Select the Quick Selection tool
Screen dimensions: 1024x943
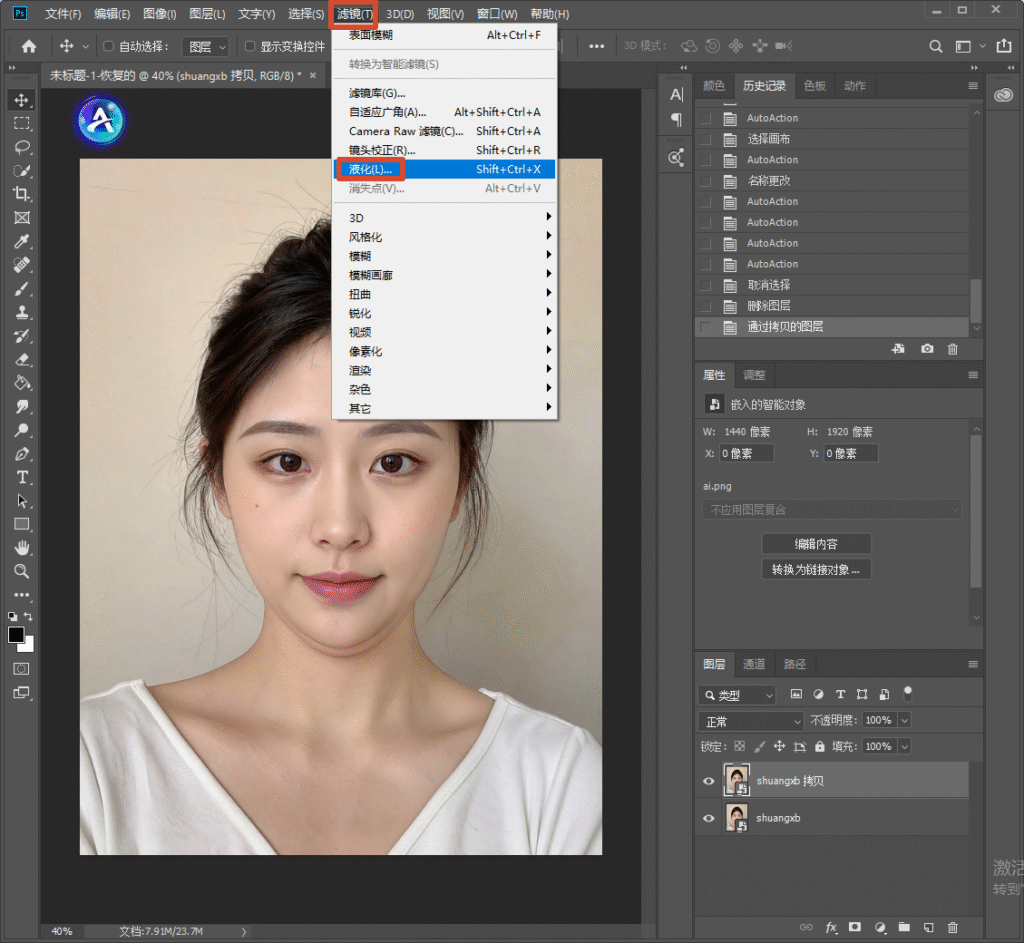click(22, 170)
